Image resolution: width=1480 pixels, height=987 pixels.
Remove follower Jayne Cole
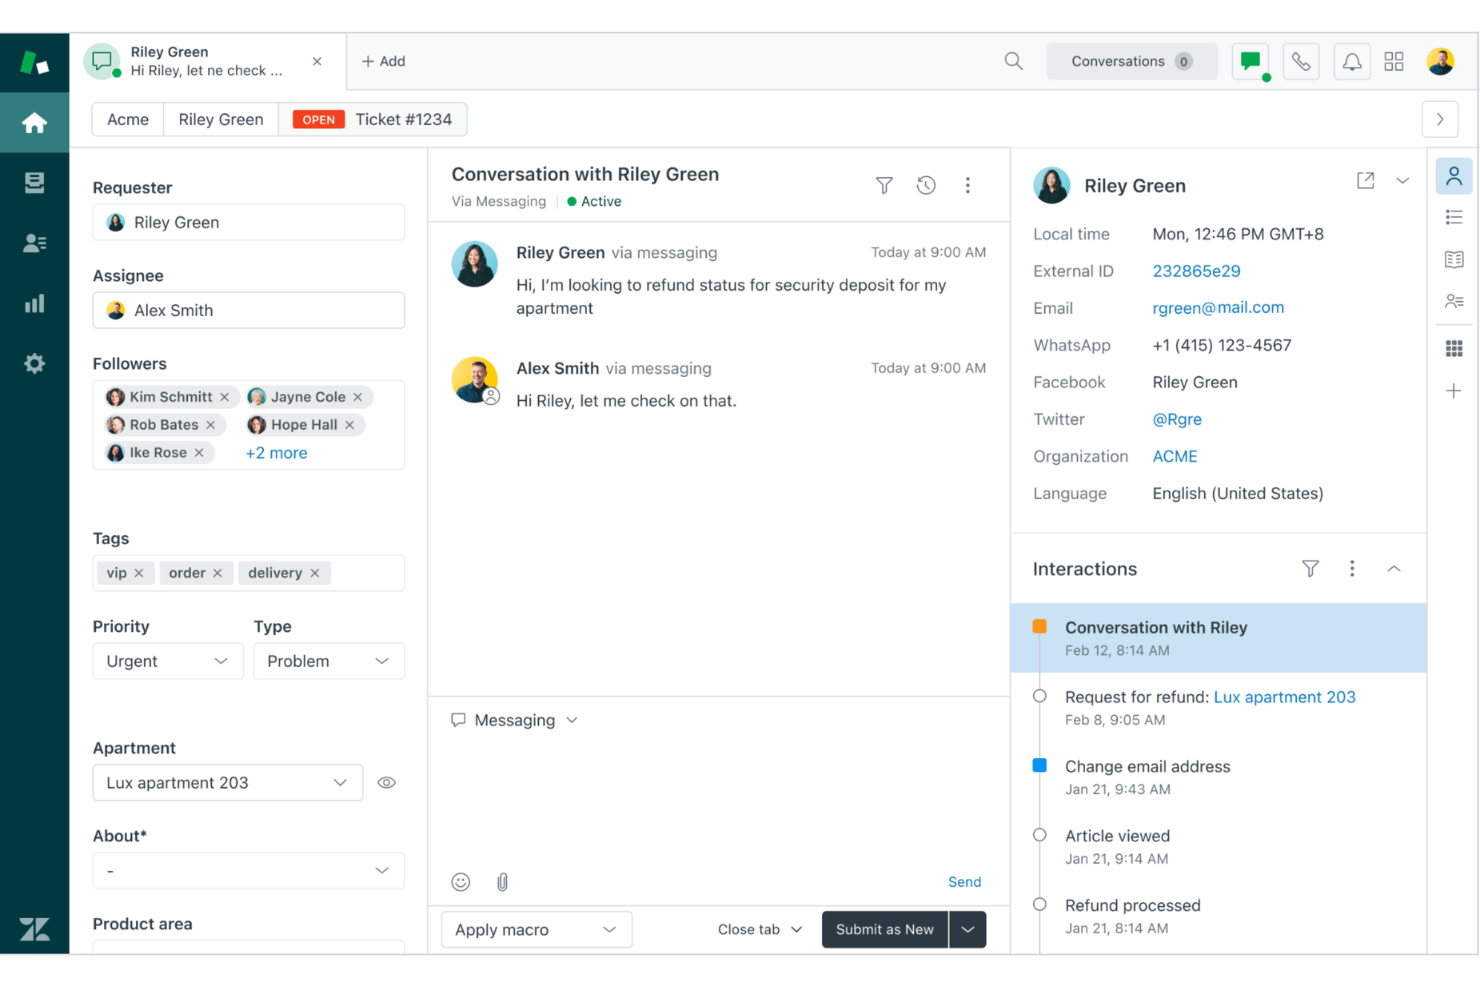[x=357, y=397]
